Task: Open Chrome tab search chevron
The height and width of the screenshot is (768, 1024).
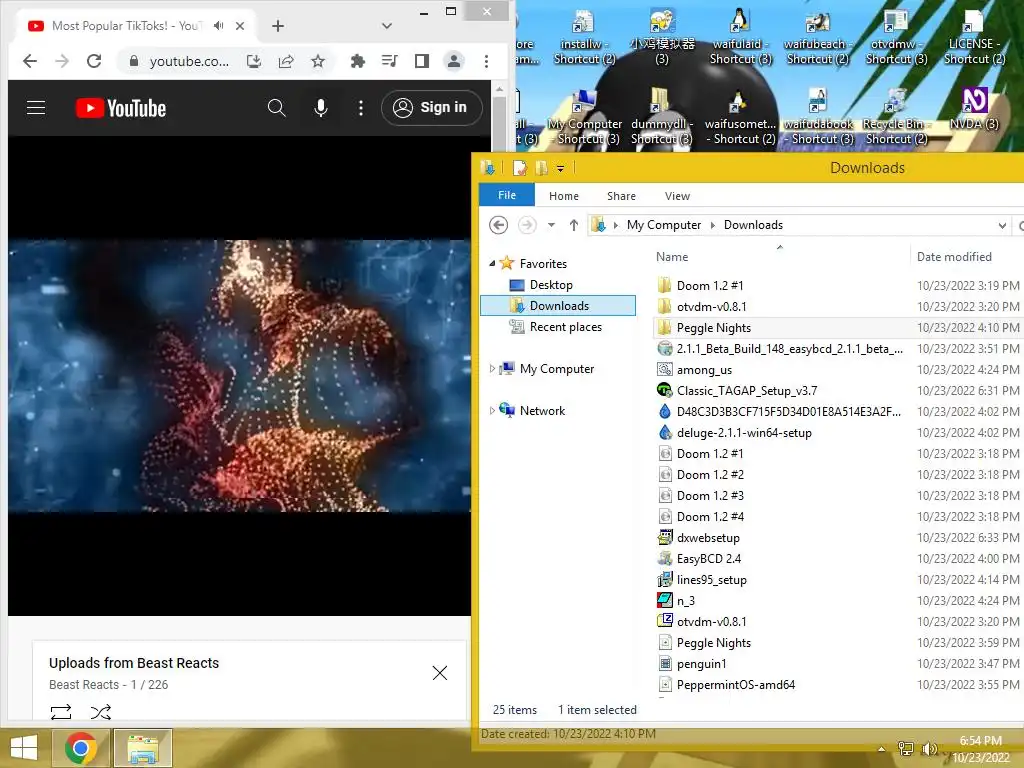Action: (x=387, y=25)
